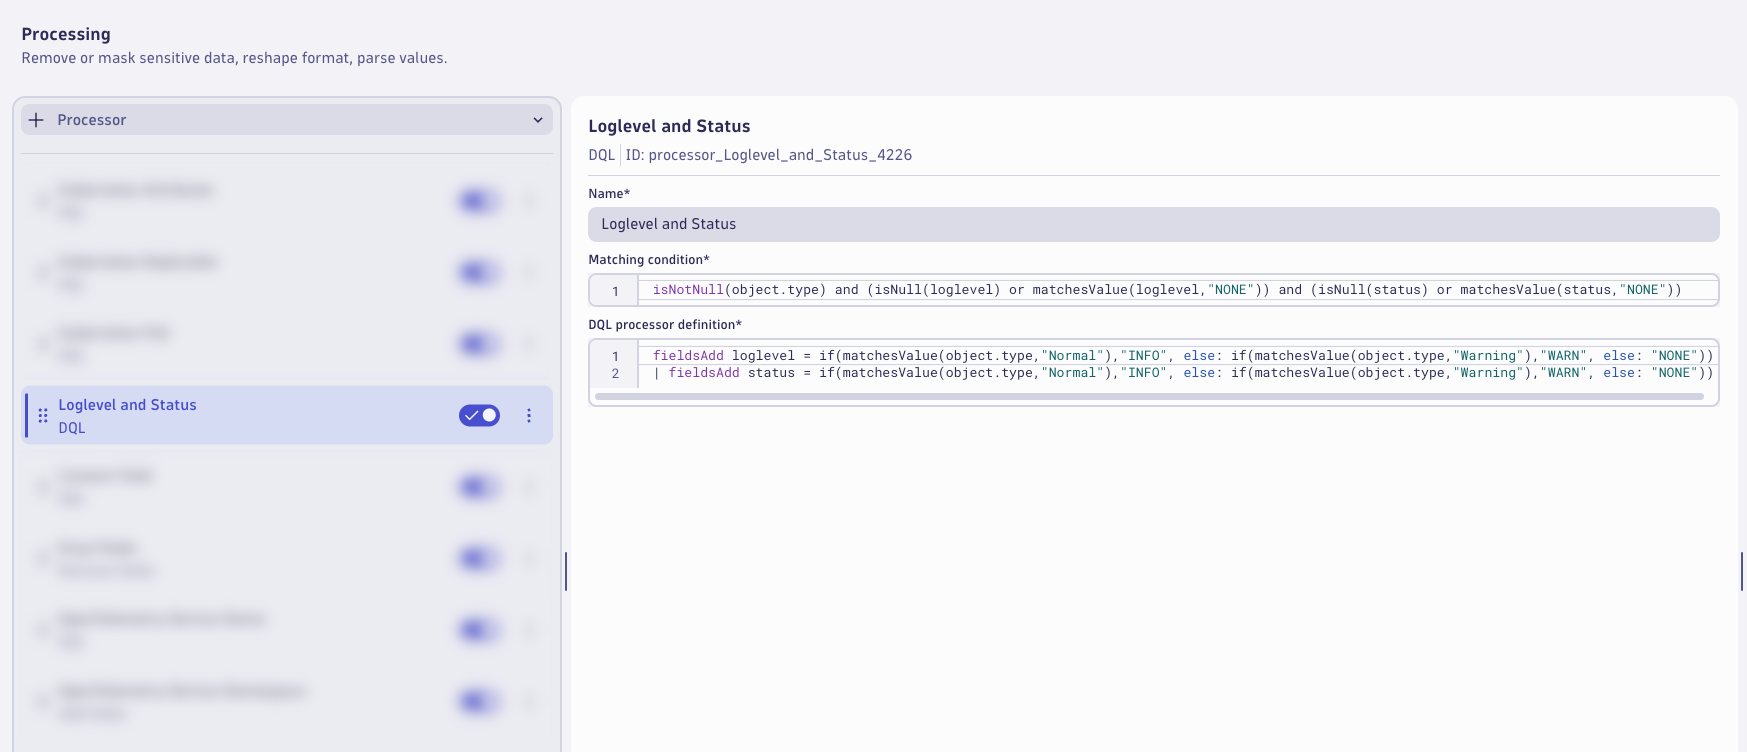This screenshot has width=1747, height=752.
Task: Click the horizontal scrollbar in DQL definition editor
Action: tap(1149, 396)
